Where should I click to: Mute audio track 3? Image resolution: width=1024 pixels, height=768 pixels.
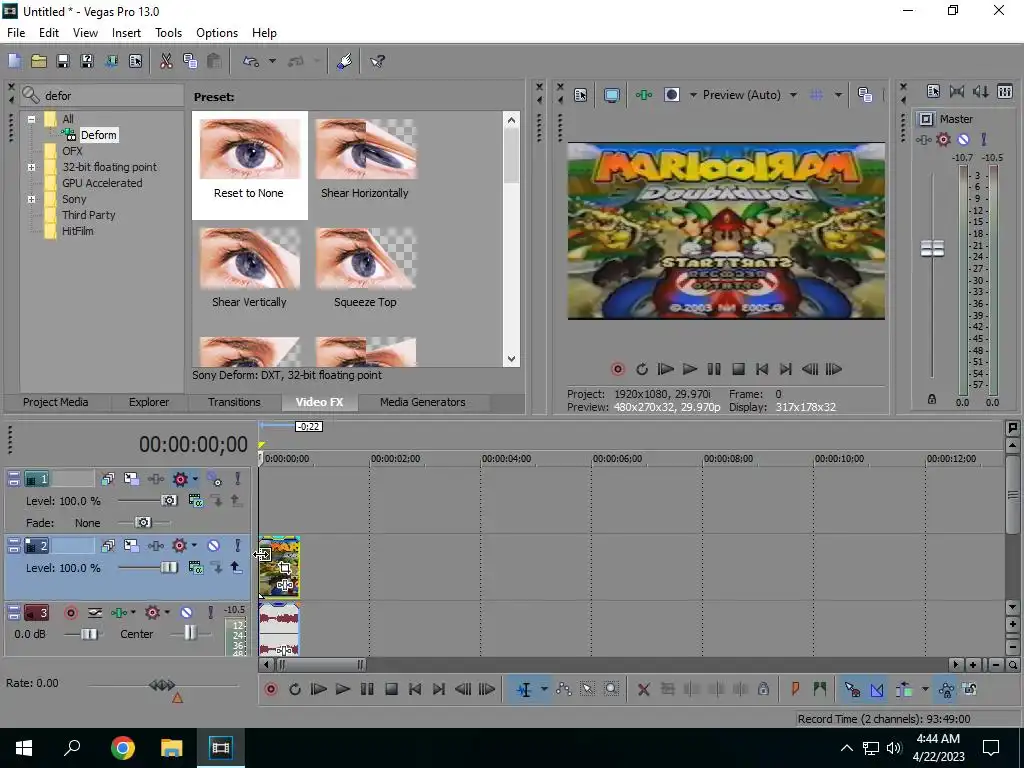pos(186,613)
